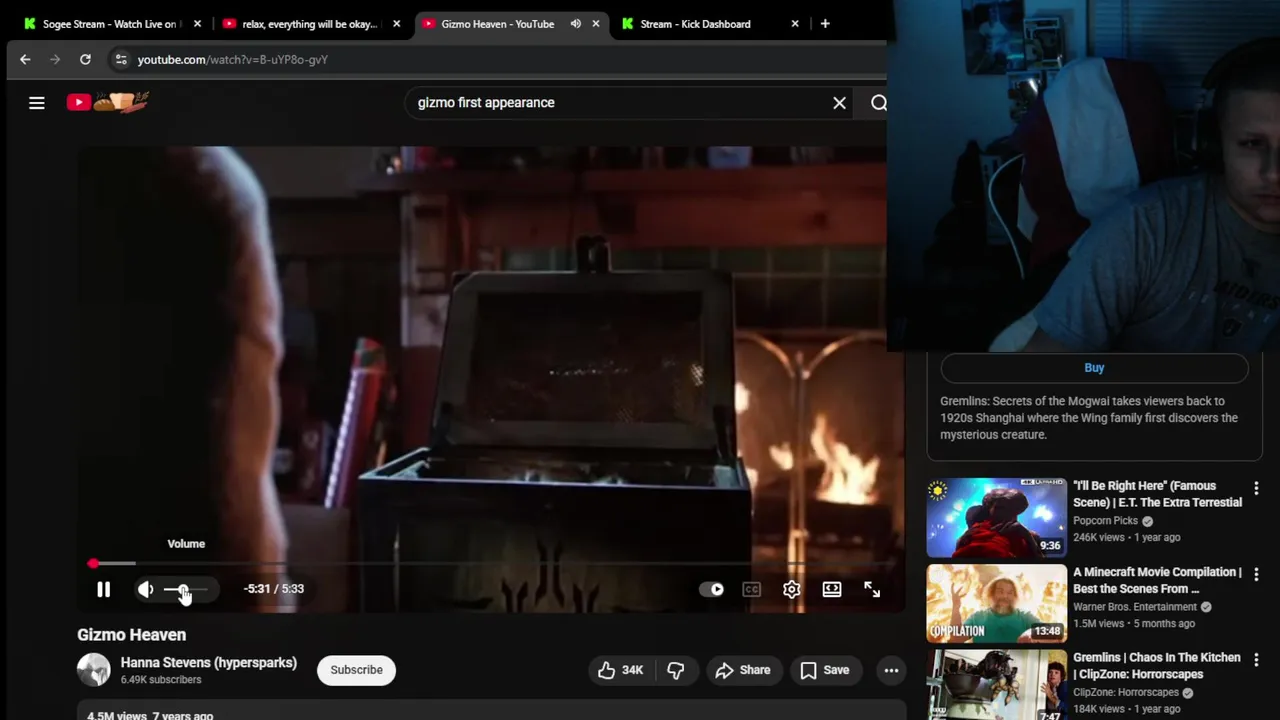The height and width of the screenshot is (720, 1280).
Task: Open options menu for Minecraft Compilation video
Action: (x=1256, y=575)
